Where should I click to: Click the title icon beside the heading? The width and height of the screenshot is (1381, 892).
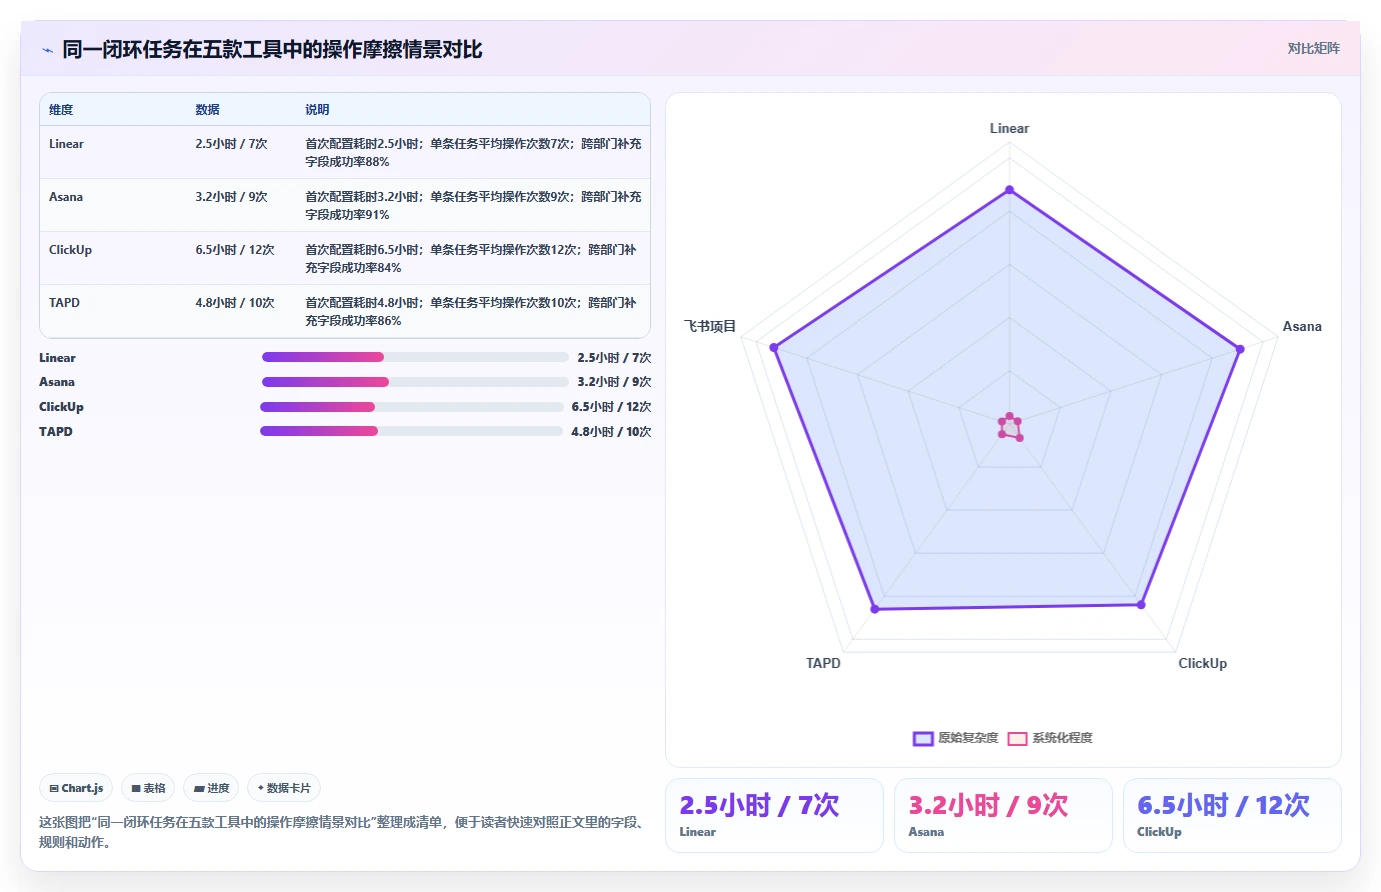[x=47, y=50]
